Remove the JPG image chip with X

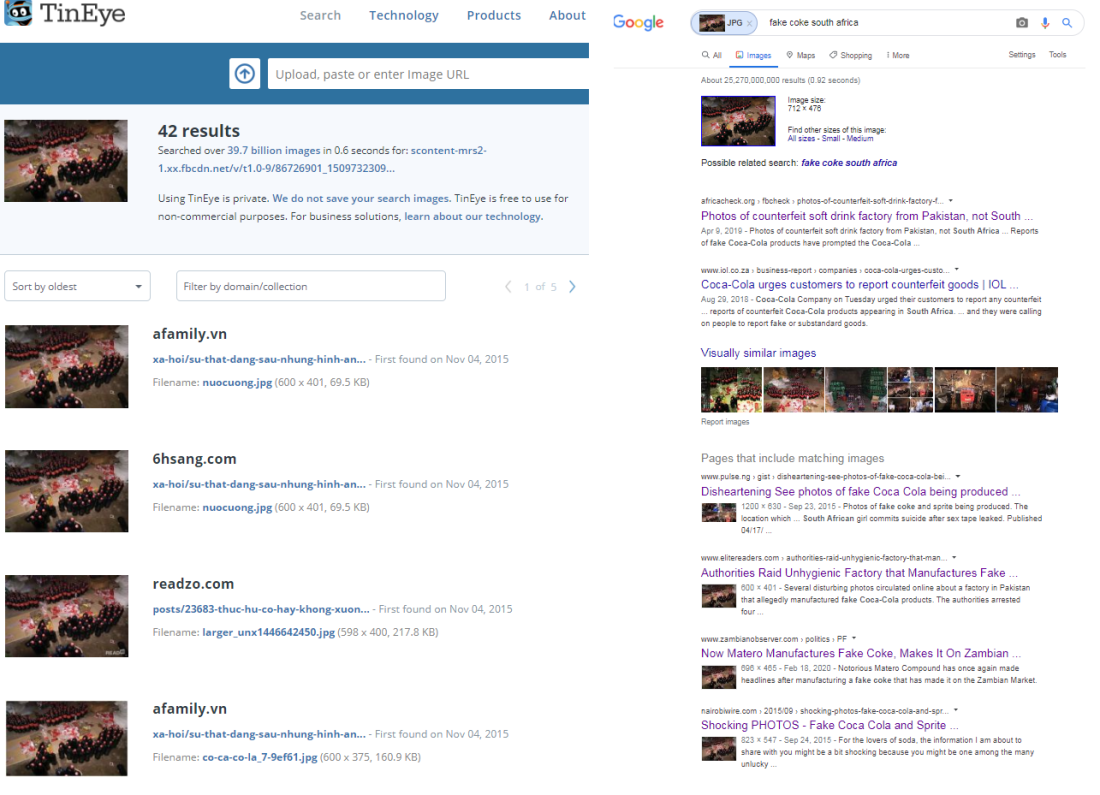point(749,23)
